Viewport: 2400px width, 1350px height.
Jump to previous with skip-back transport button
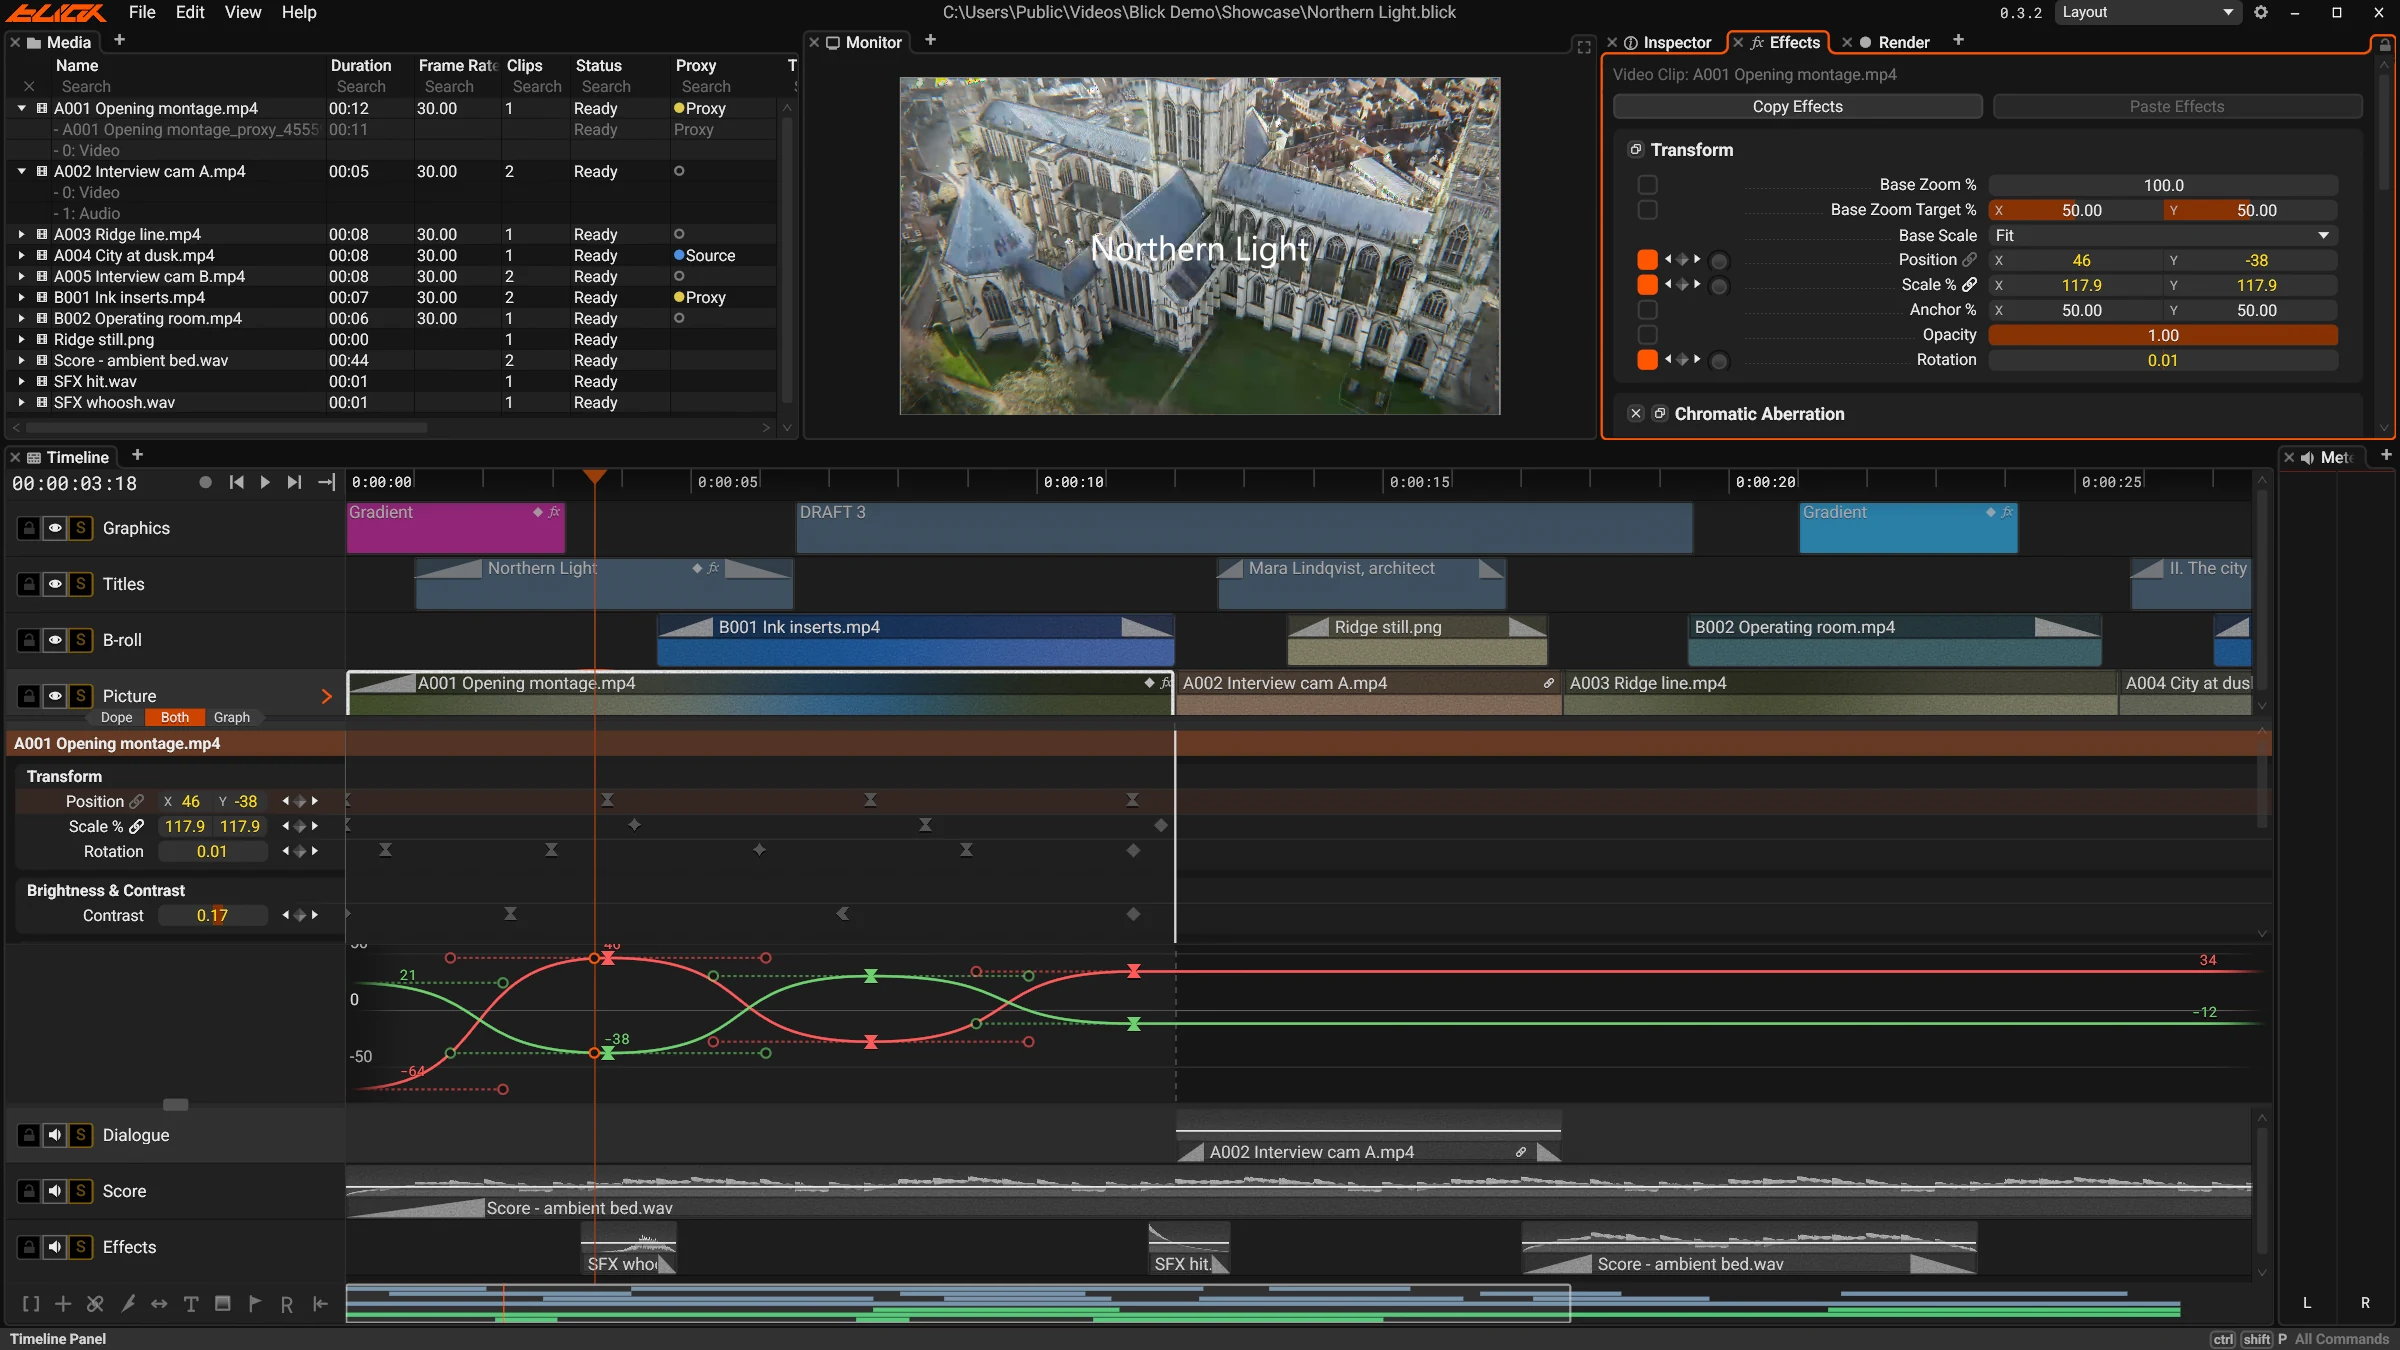tap(236, 482)
